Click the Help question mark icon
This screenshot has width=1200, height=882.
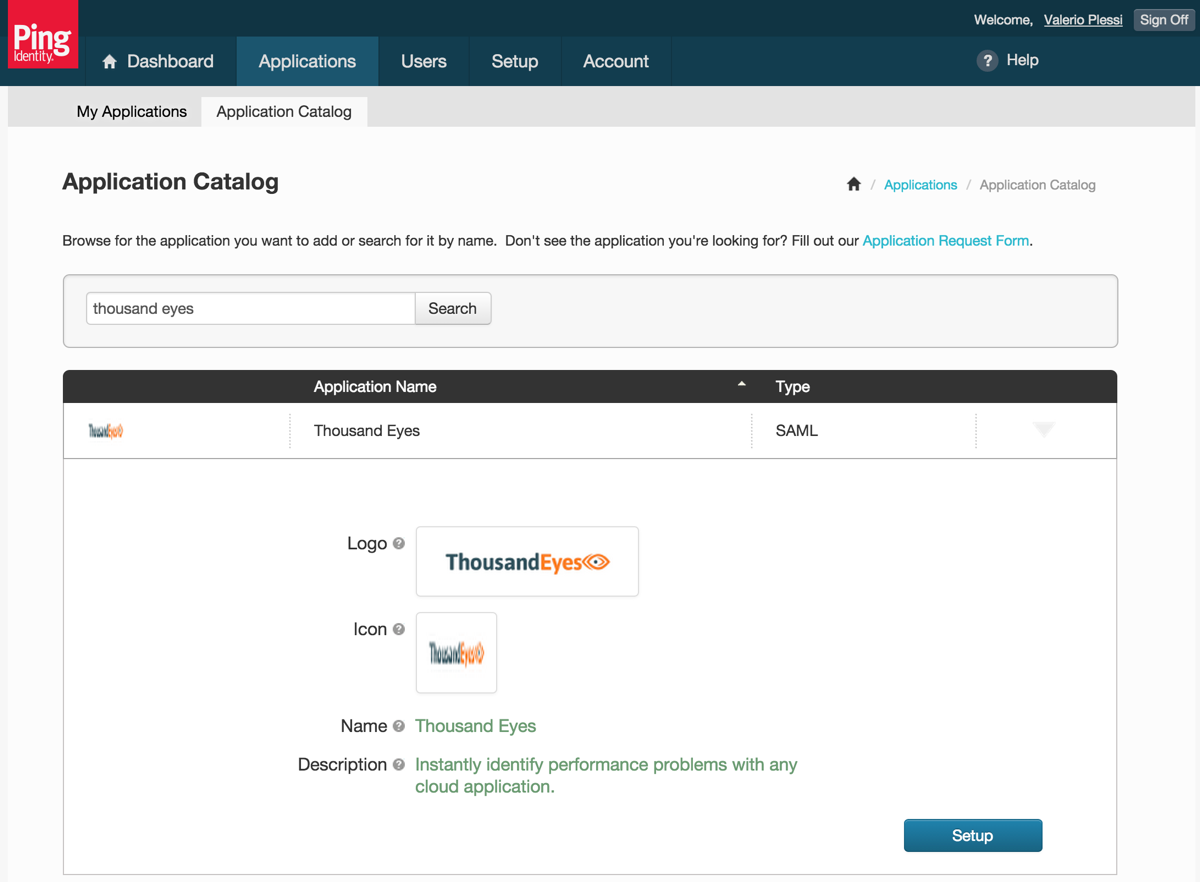[x=987, y=60]
